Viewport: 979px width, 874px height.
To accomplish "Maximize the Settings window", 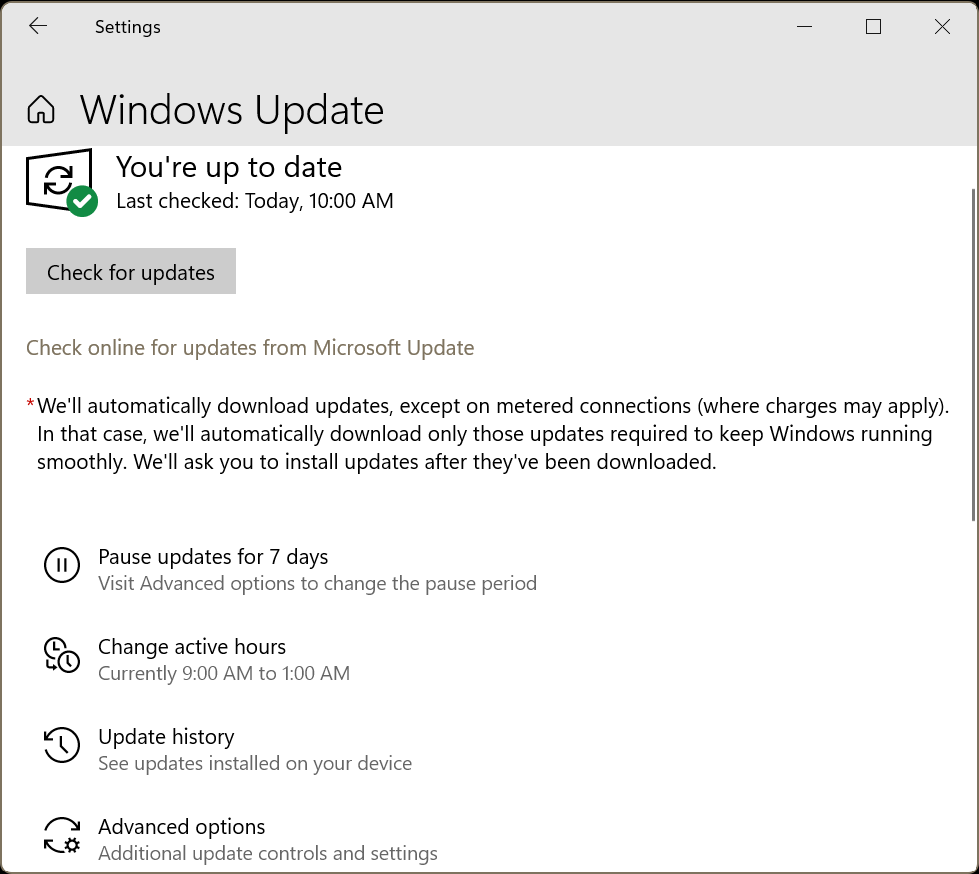I will pos(873,26).
